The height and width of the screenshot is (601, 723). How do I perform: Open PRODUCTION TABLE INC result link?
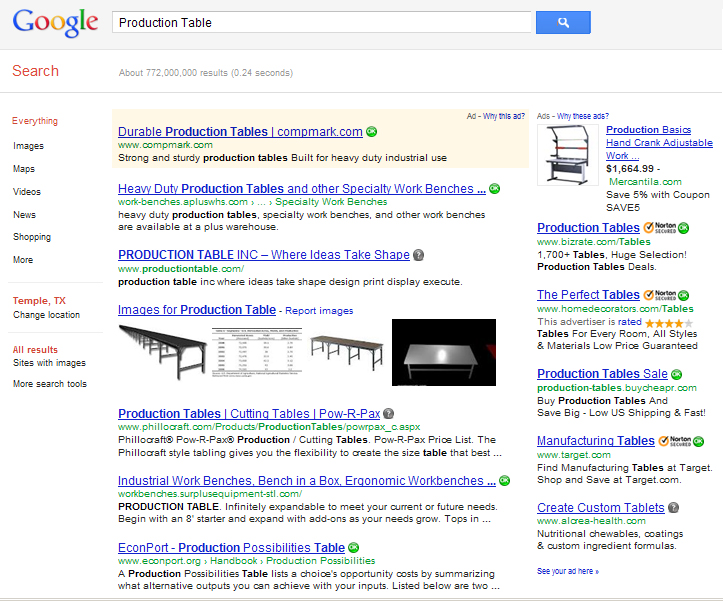264,255
